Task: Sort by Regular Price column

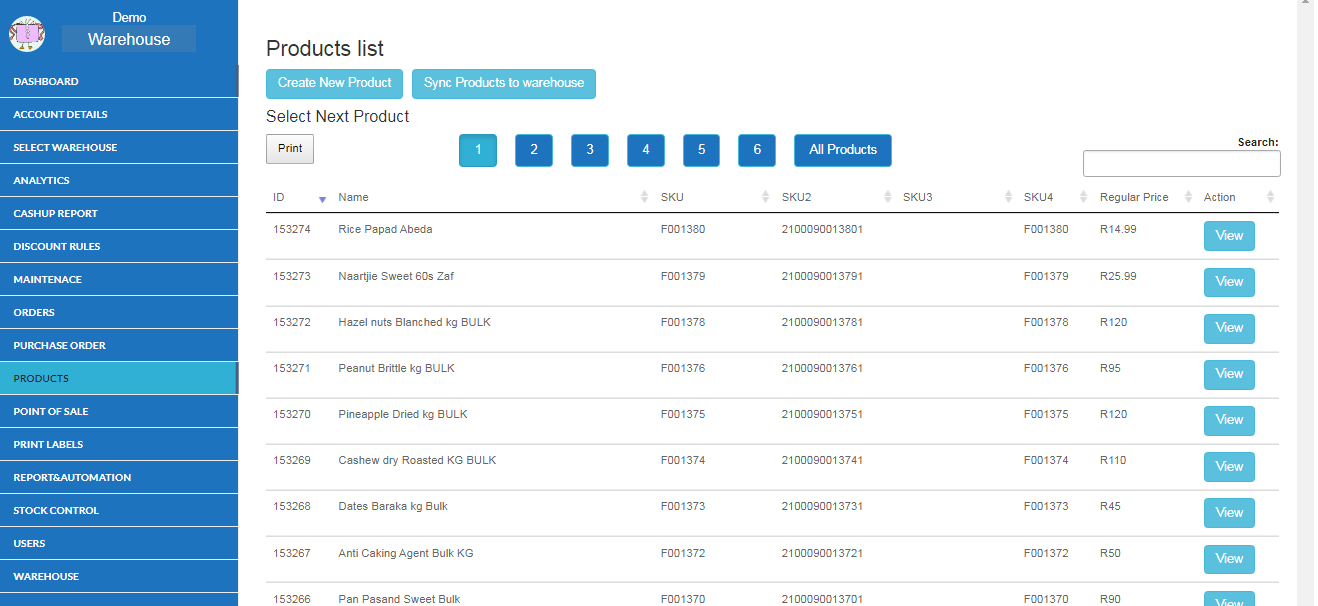Action: 1134,197
